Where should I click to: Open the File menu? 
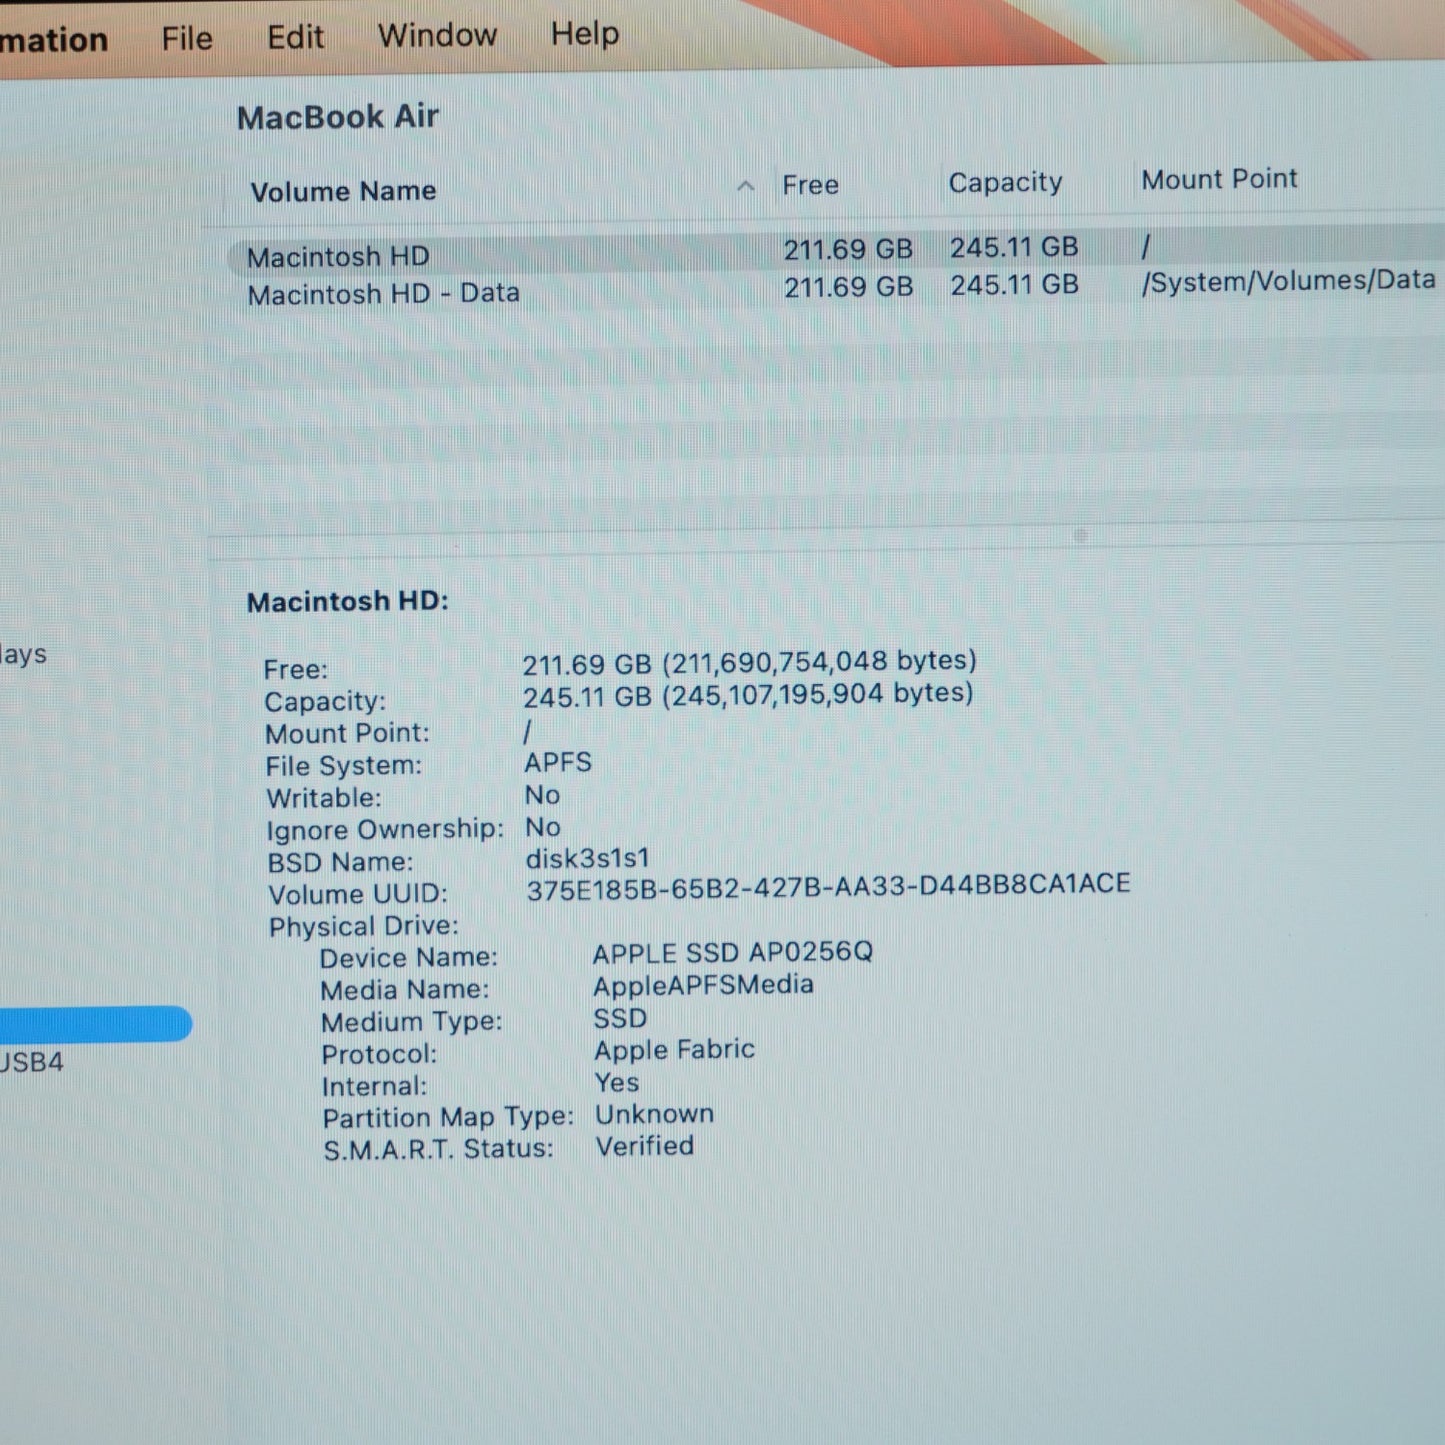(187, 38)
